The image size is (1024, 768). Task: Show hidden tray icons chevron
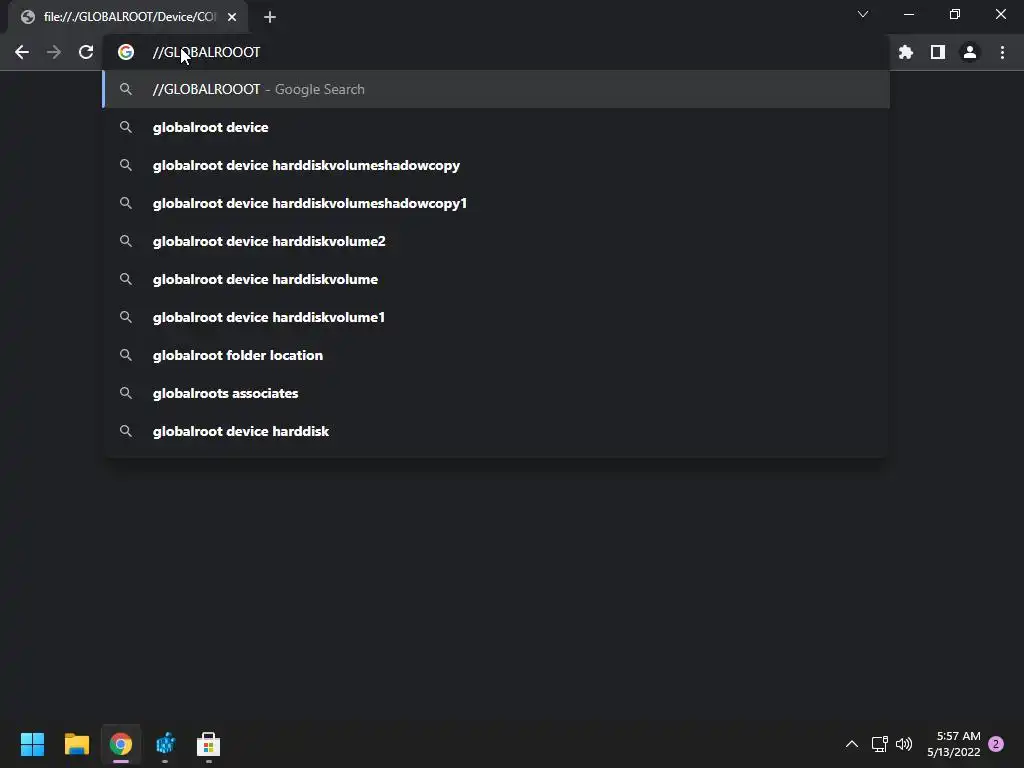[x=852, y=744]
